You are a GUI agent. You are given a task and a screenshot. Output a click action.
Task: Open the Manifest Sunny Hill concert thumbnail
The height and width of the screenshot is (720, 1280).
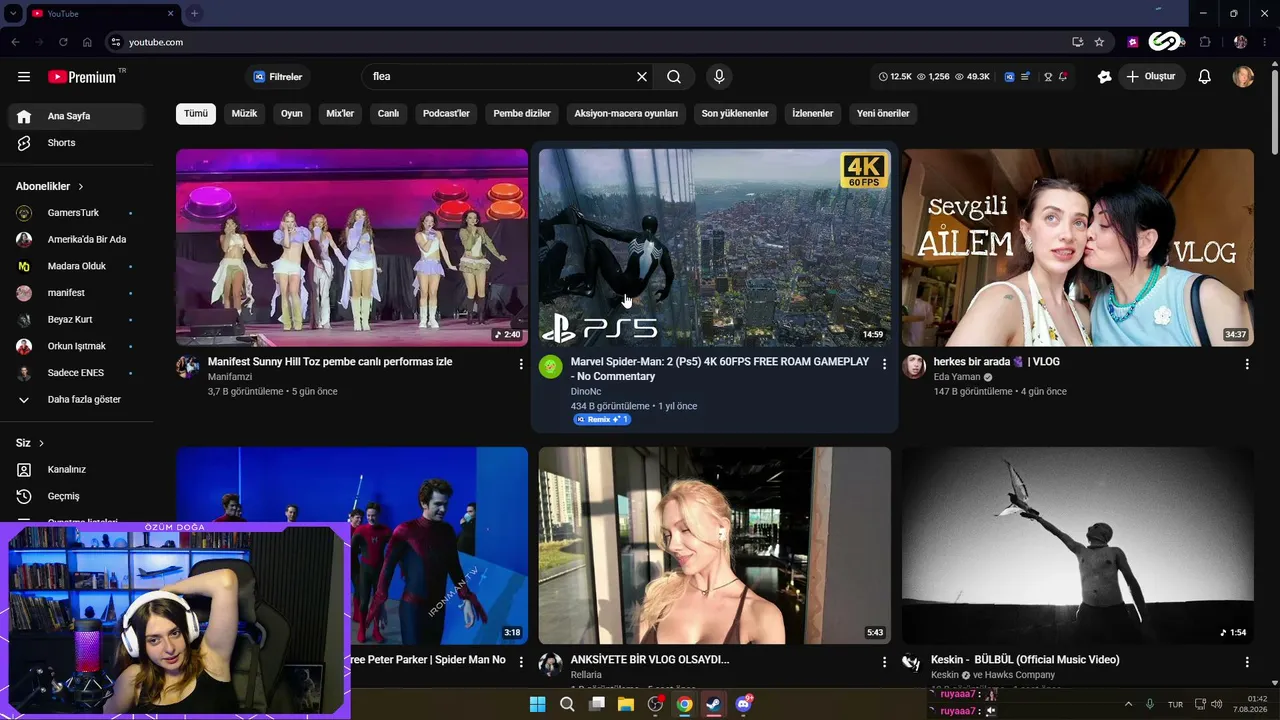[352, 248]
